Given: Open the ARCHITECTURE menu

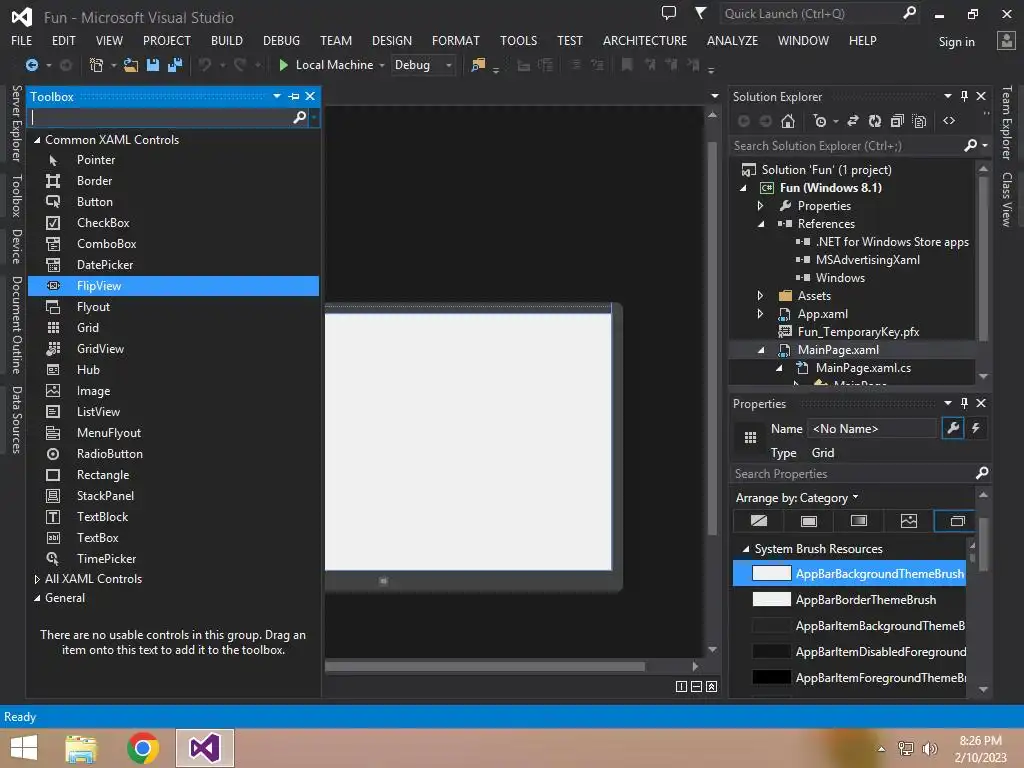Looking at the screenshot, I should pyautogui.click(x=645, y=40).
